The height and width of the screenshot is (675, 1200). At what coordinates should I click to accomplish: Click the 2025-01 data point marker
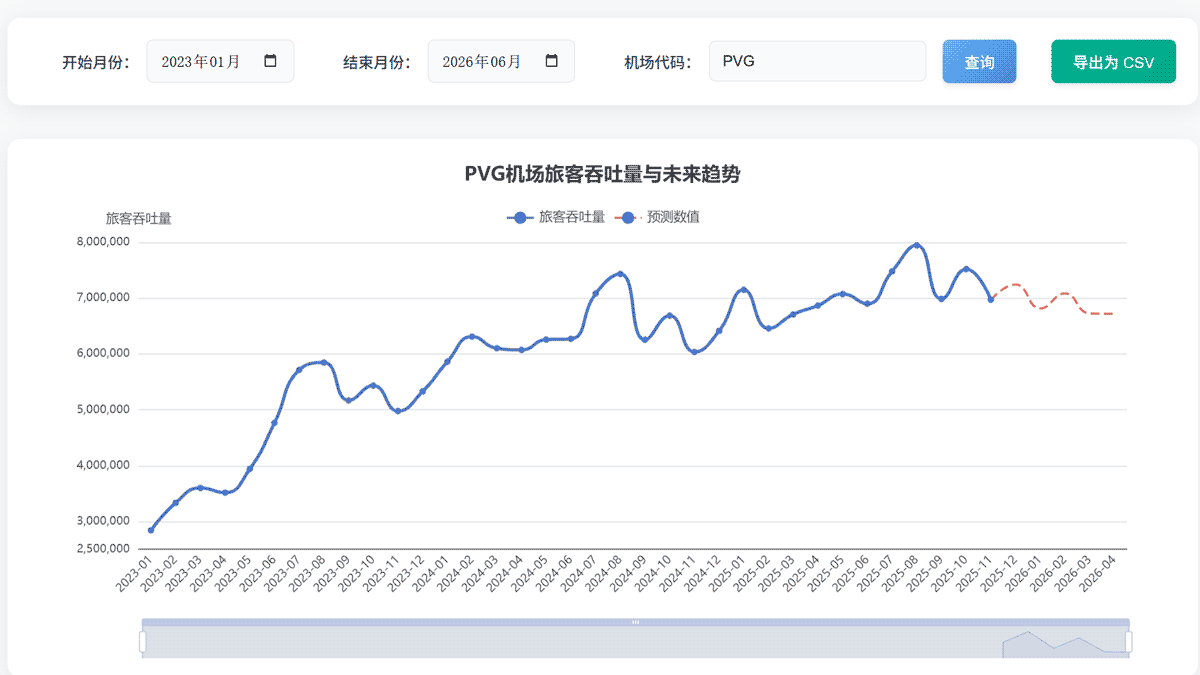click(x=743, y=290)
